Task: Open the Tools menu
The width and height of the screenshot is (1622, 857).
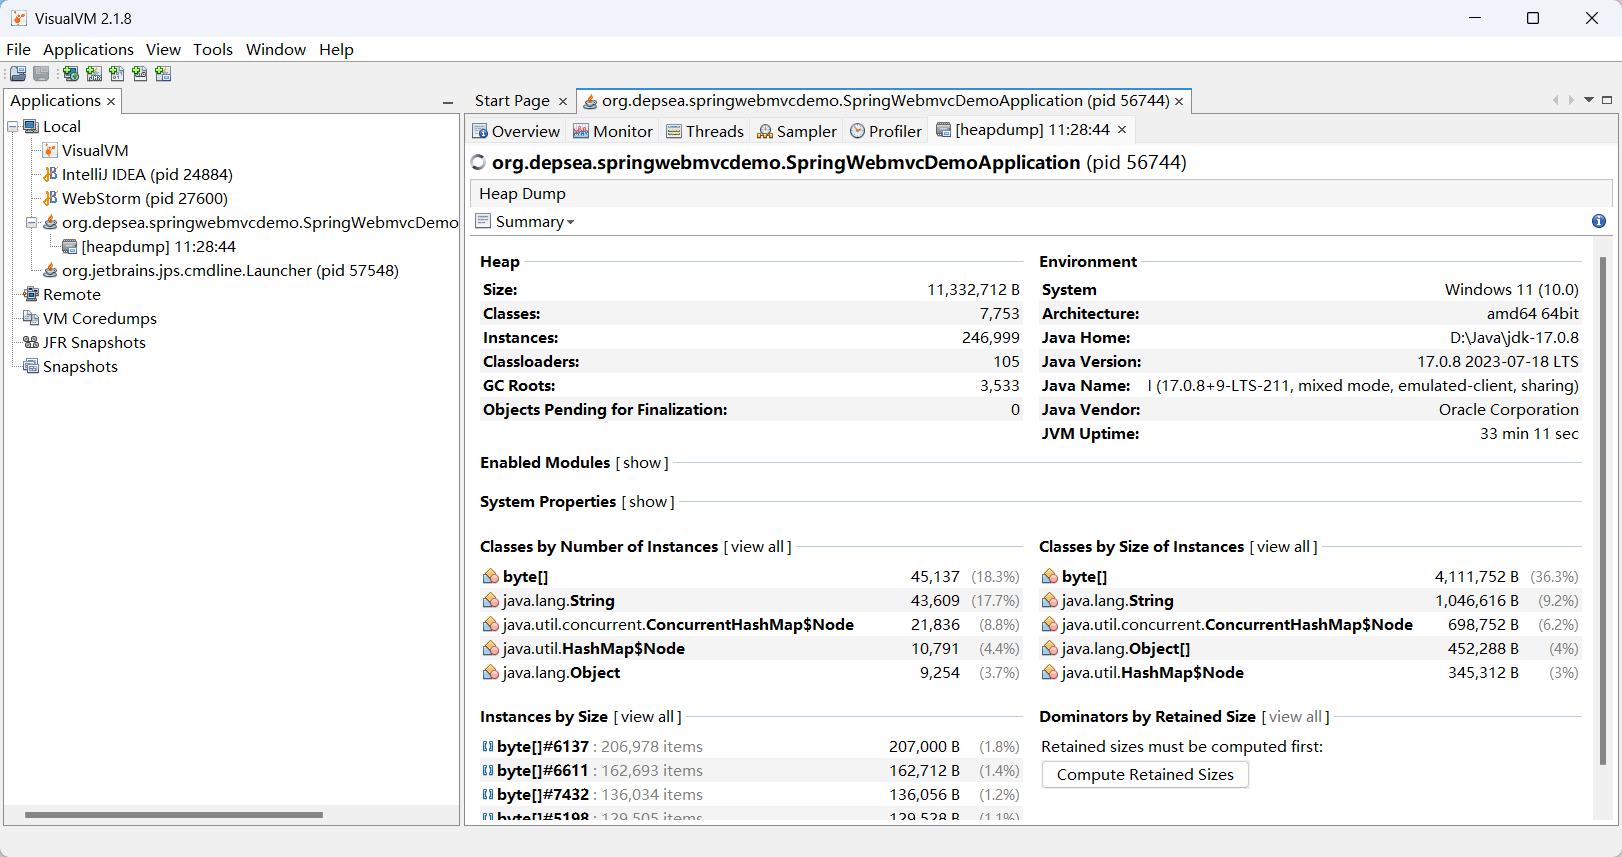Action: [212, 50]
